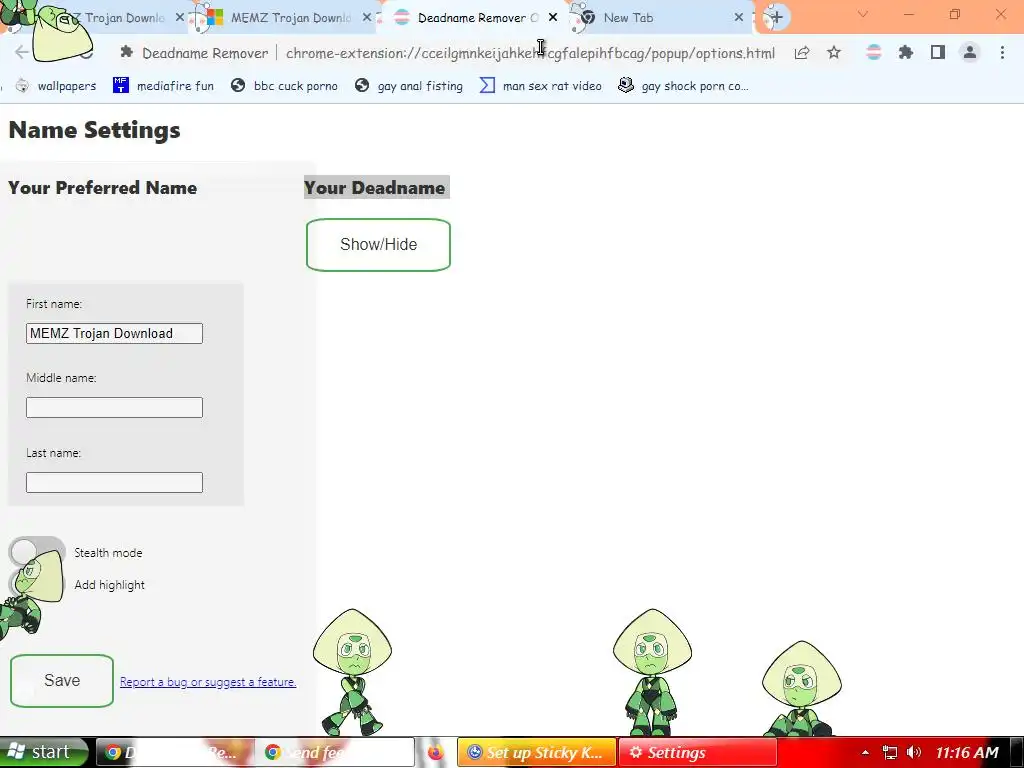1024x768 pixels.
Task: Click the address bar URL
Action: point(530,53)
